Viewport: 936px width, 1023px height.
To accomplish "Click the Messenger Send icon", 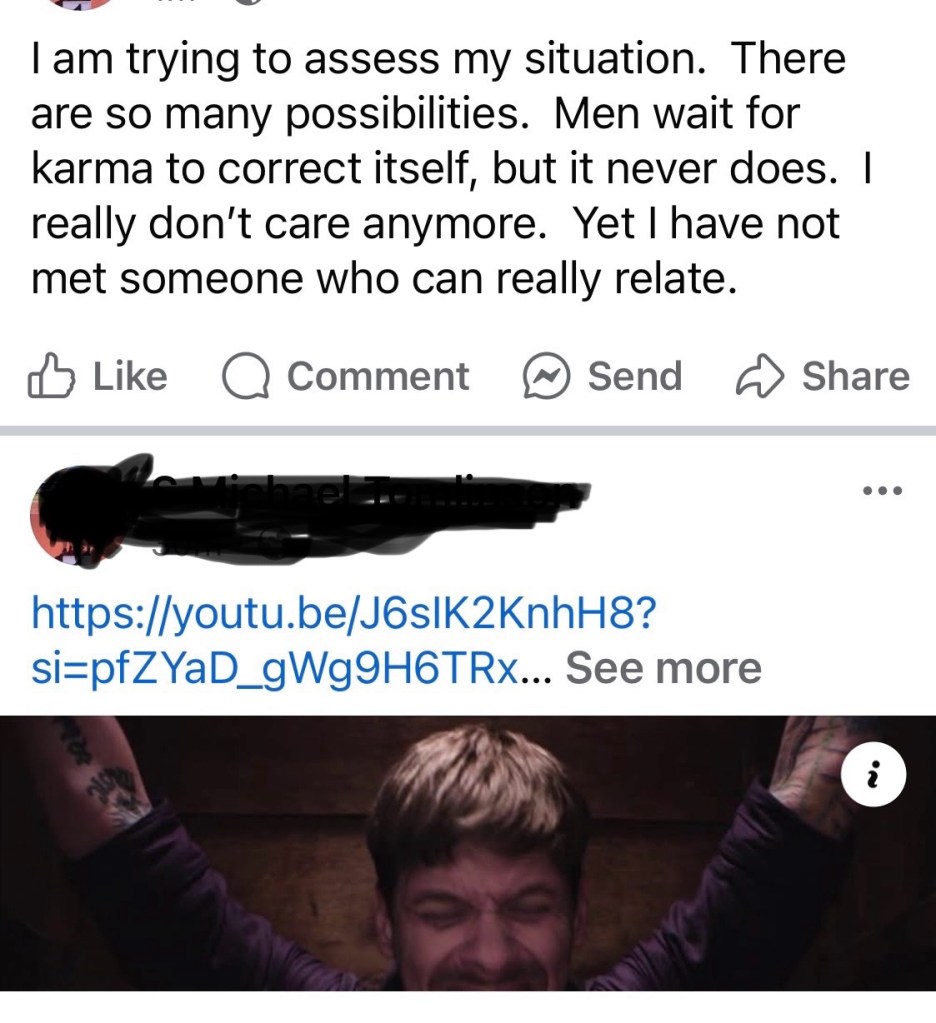I will [547, 376].
